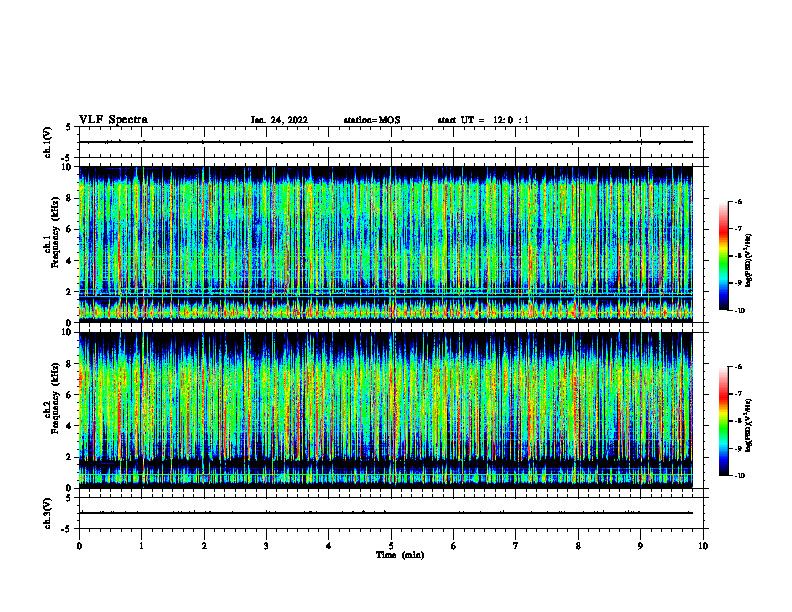
Task: Click time-axis tick label "1"
Action: pyautogui.click(x=141, y=546)
